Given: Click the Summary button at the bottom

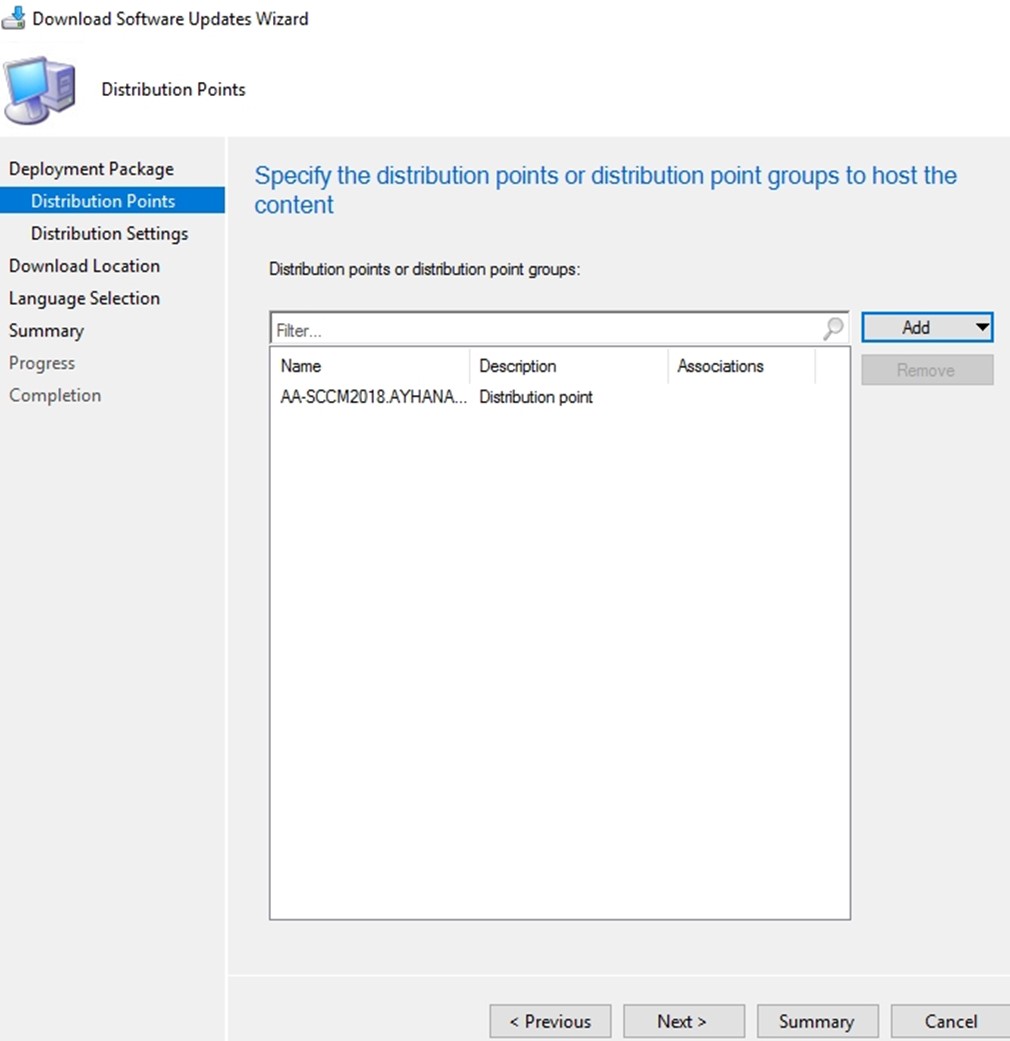Looking at the screenshot, I should [x=817, y=1021].
